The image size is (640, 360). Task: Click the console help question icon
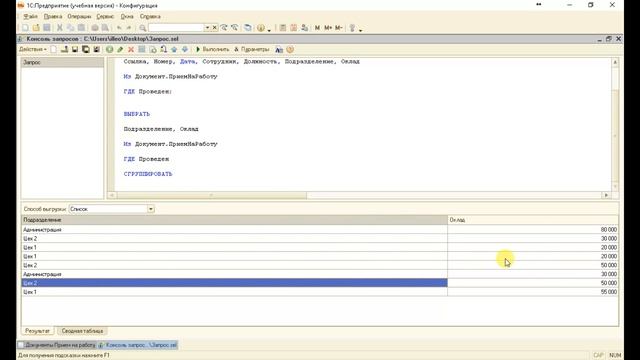pos(290,49)
